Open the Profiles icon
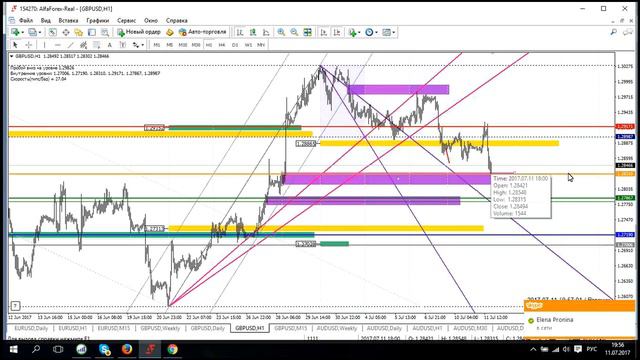The image size is (640, 360). coord(33,32)
